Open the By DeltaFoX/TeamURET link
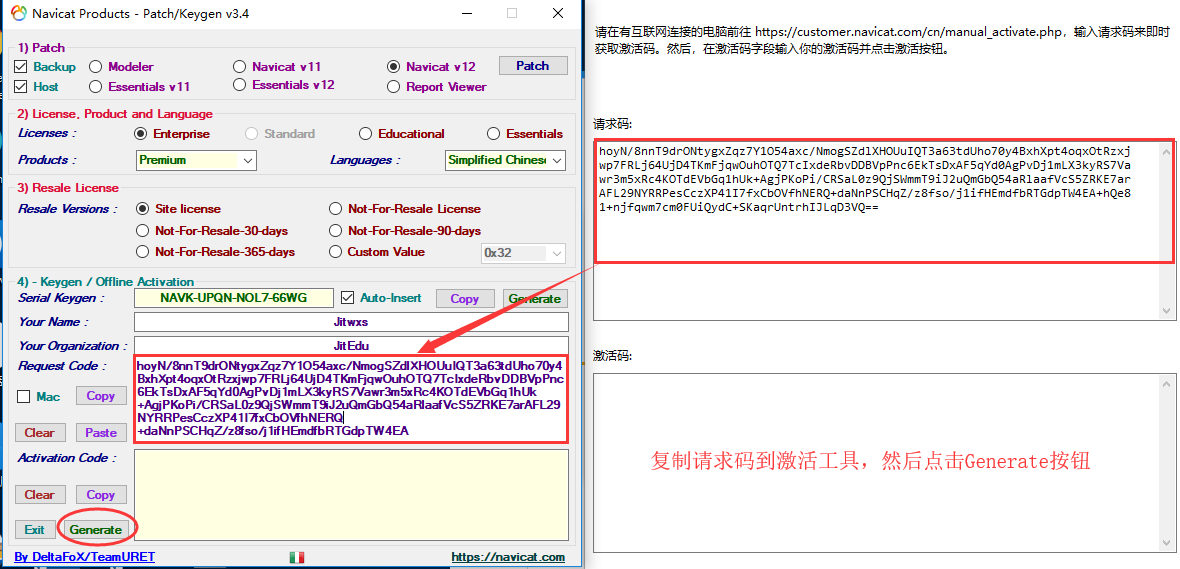1180x569 pixels. pyautogui.click(x=84, y=557)
